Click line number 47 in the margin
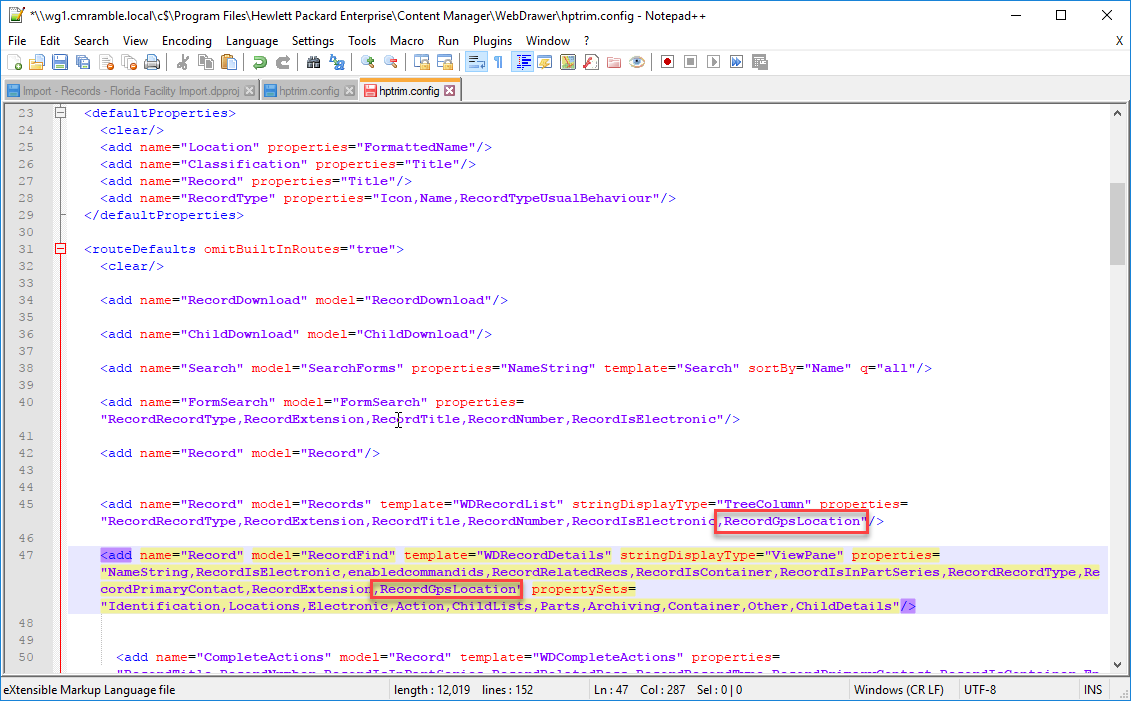 pyautogui.click(x=26, y=555)
